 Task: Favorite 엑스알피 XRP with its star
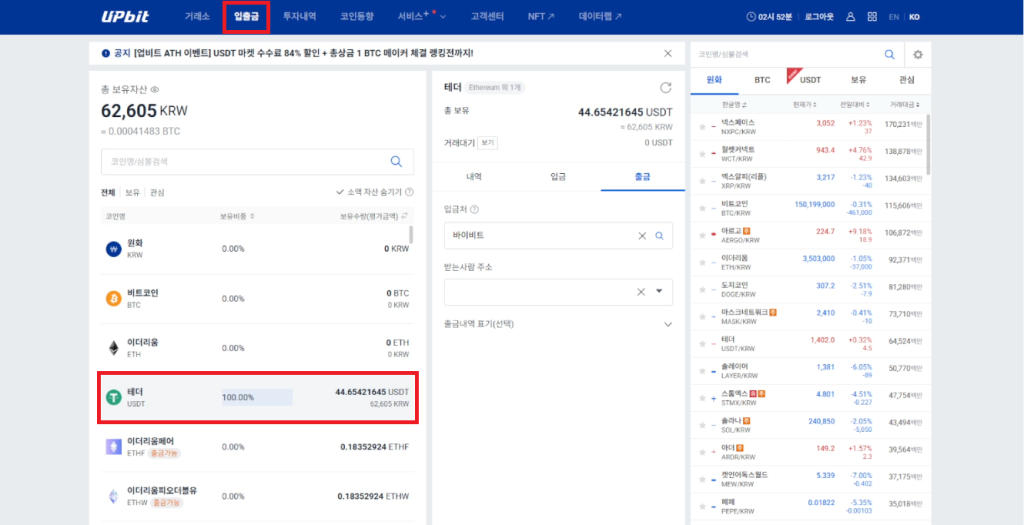702,180
